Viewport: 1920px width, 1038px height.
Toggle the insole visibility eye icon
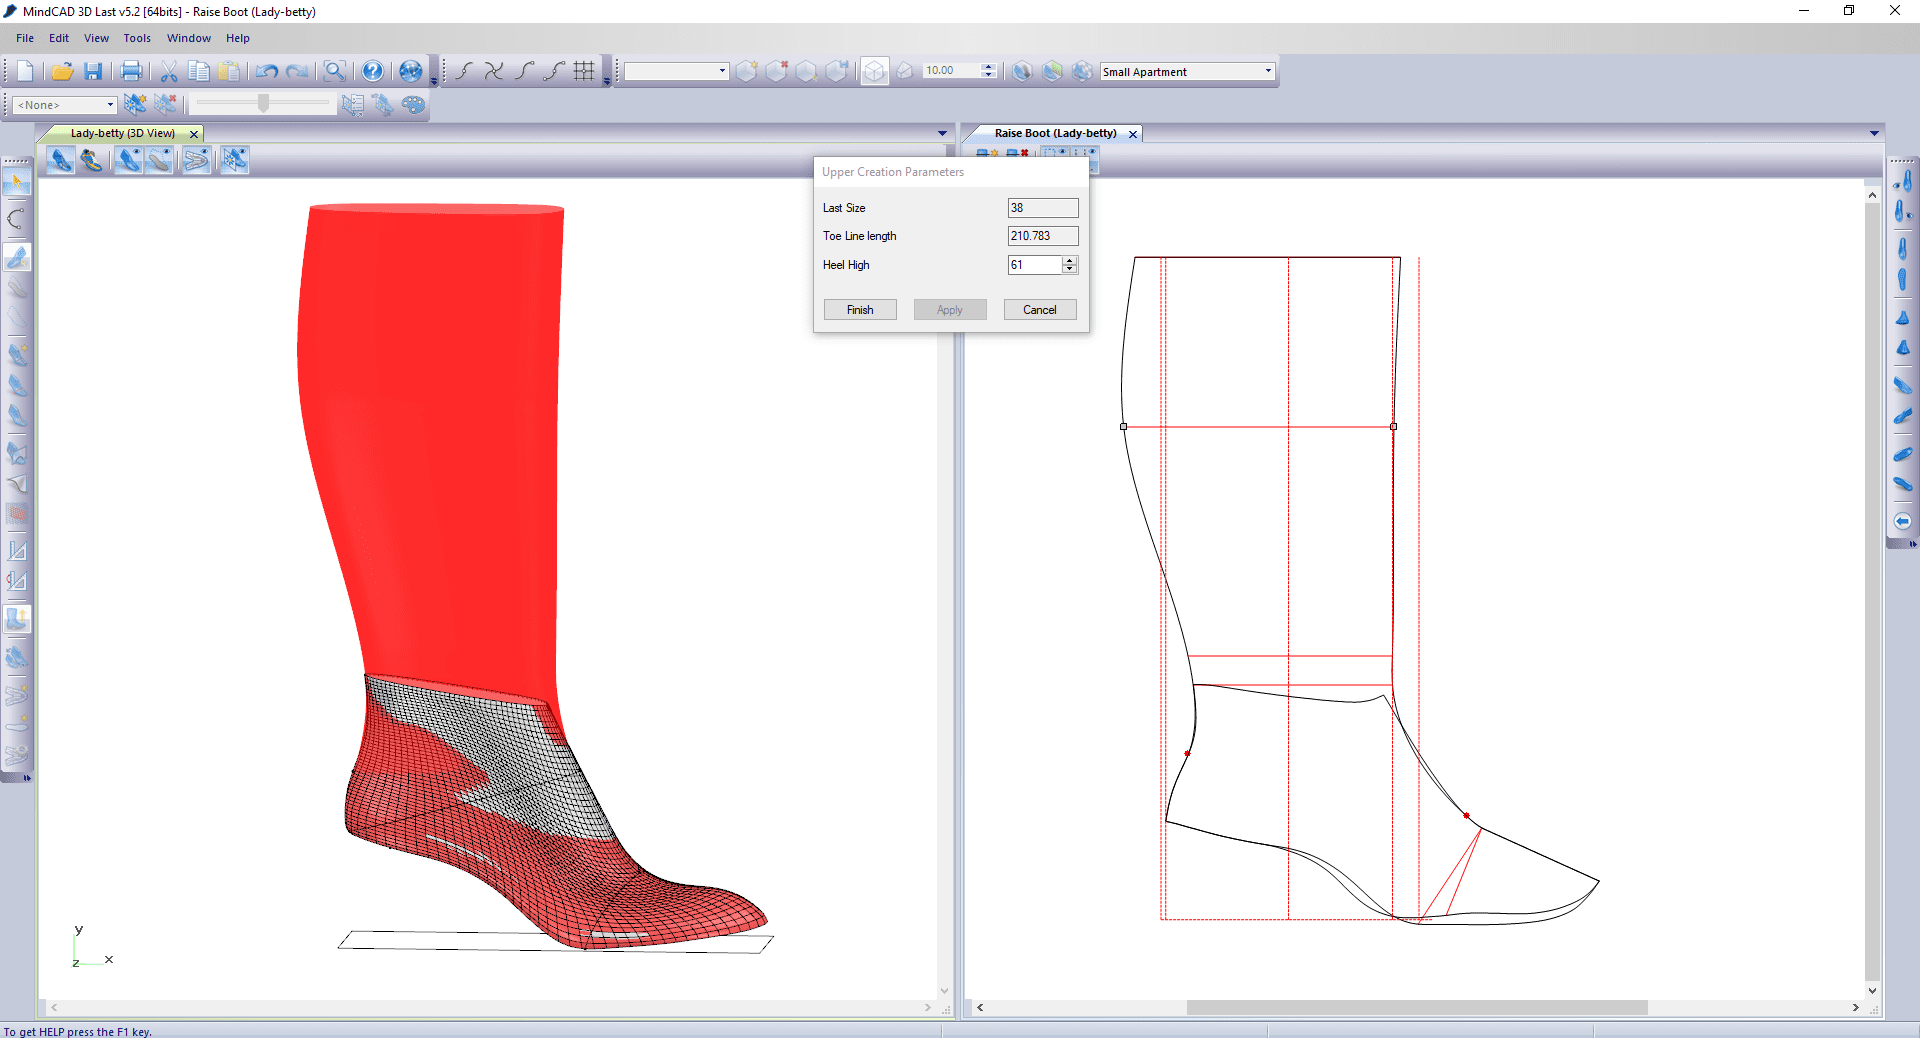click(x=159, y=160)
